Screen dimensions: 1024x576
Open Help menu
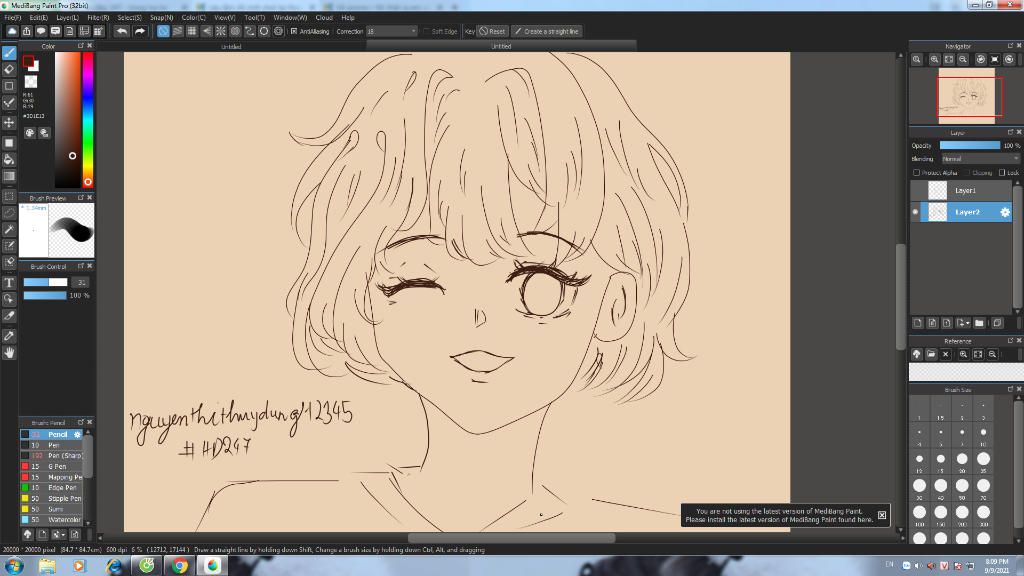[x=348, y=18]
